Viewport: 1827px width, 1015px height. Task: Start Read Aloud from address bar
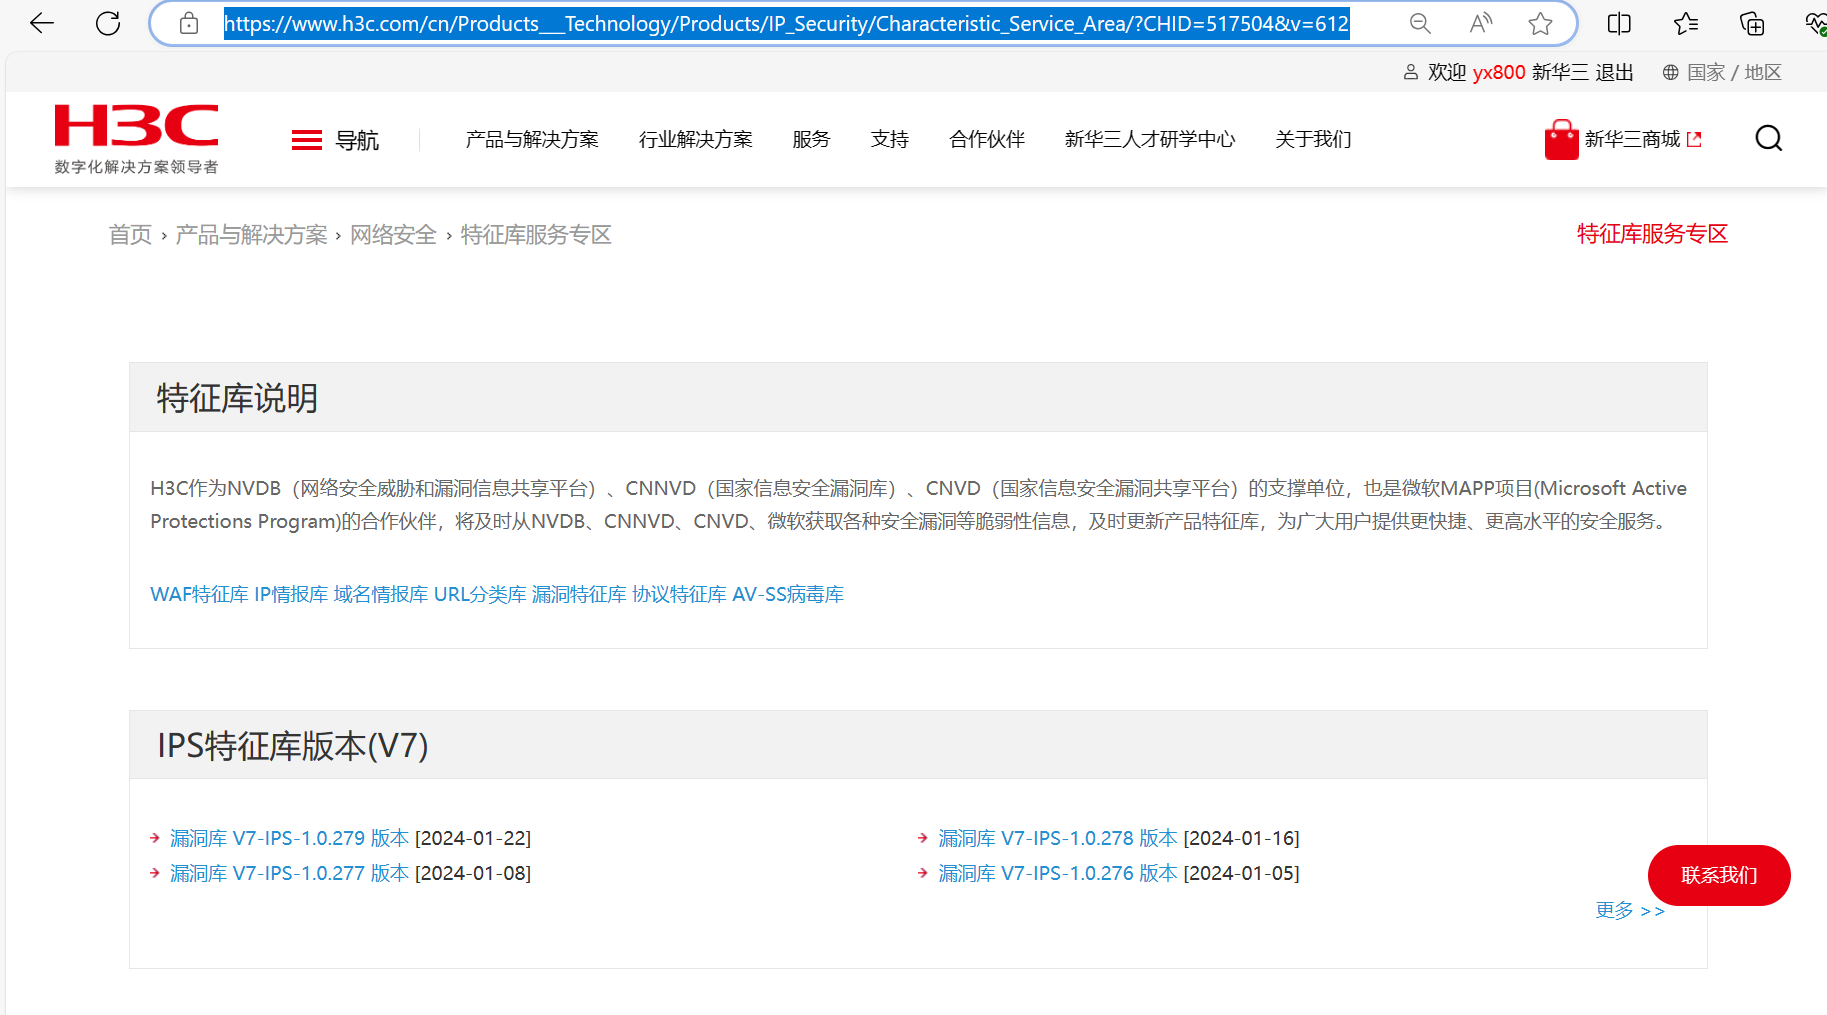click(x=1481, y=23)
